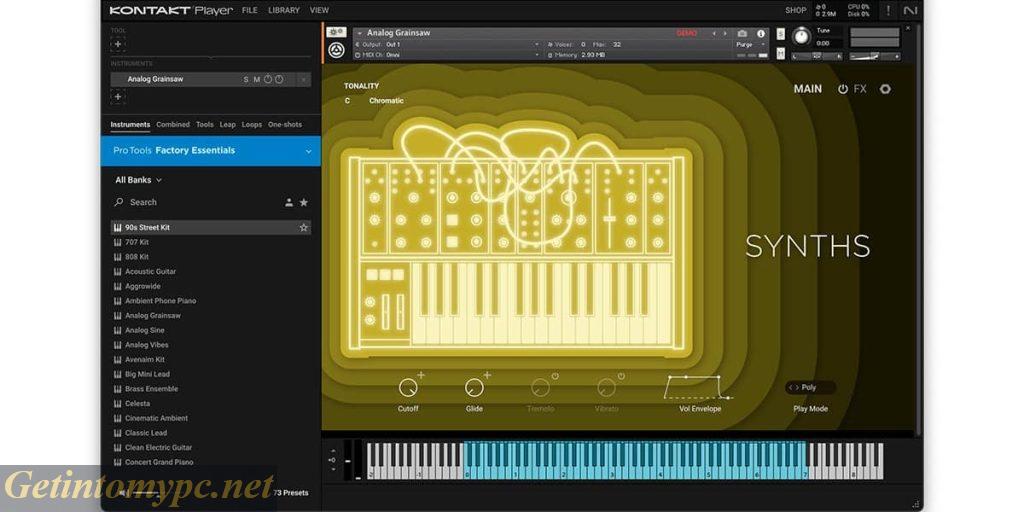
Task: Open the Chromatic scale selector
Action: pos(386,101)
